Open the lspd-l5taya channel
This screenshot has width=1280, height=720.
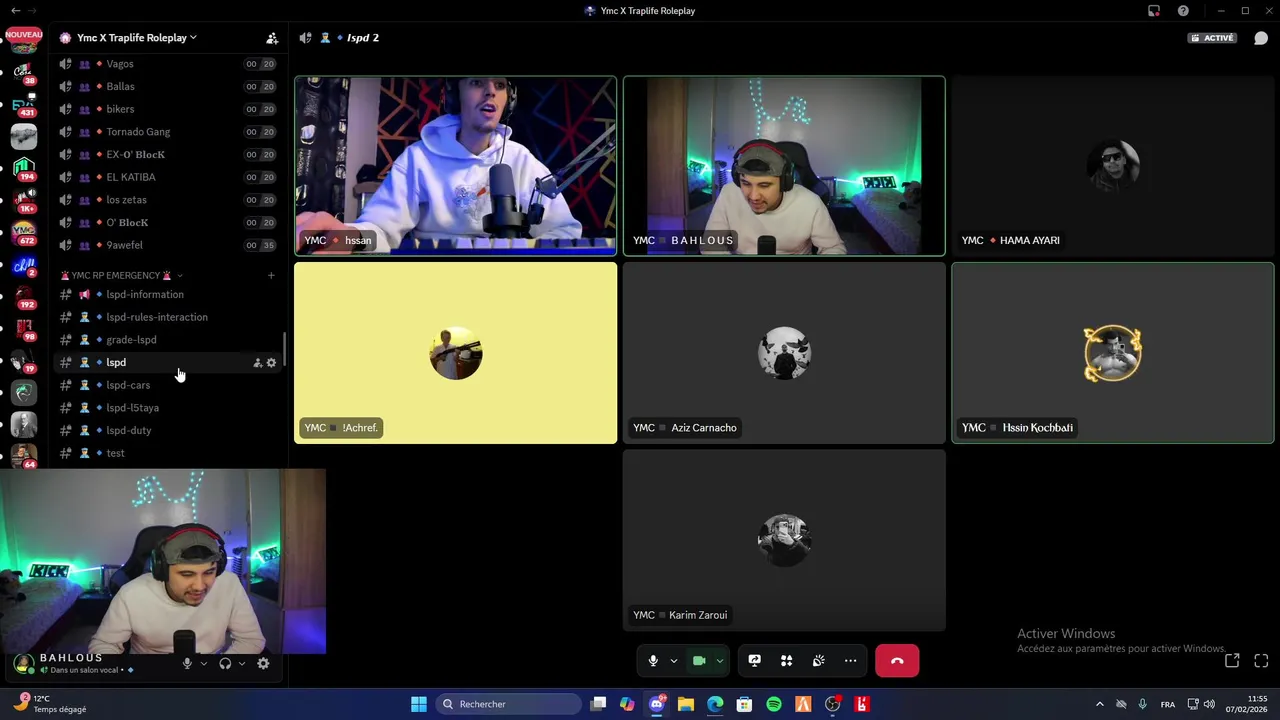pyautogui.click(x=168, y=408)
